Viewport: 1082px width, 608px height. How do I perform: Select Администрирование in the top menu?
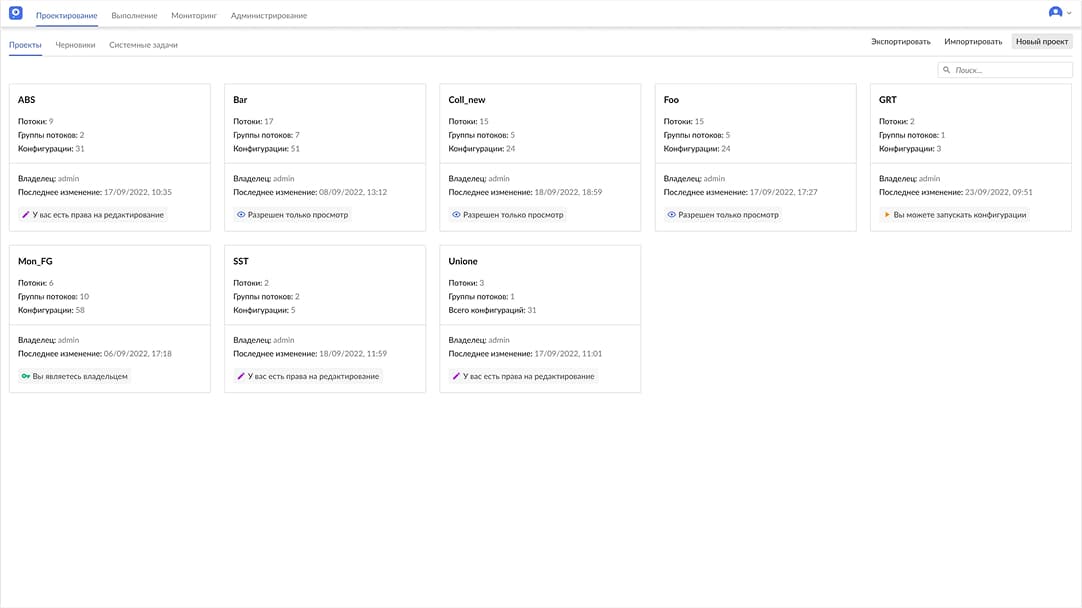267,15
